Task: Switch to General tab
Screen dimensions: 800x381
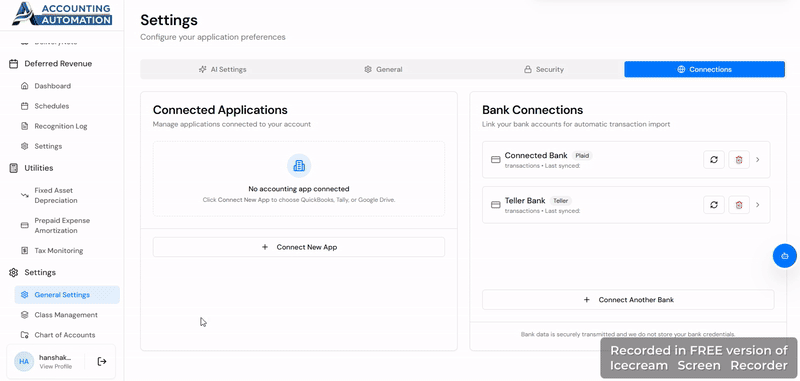Action: pyautogui.click(x=383, y=69)
